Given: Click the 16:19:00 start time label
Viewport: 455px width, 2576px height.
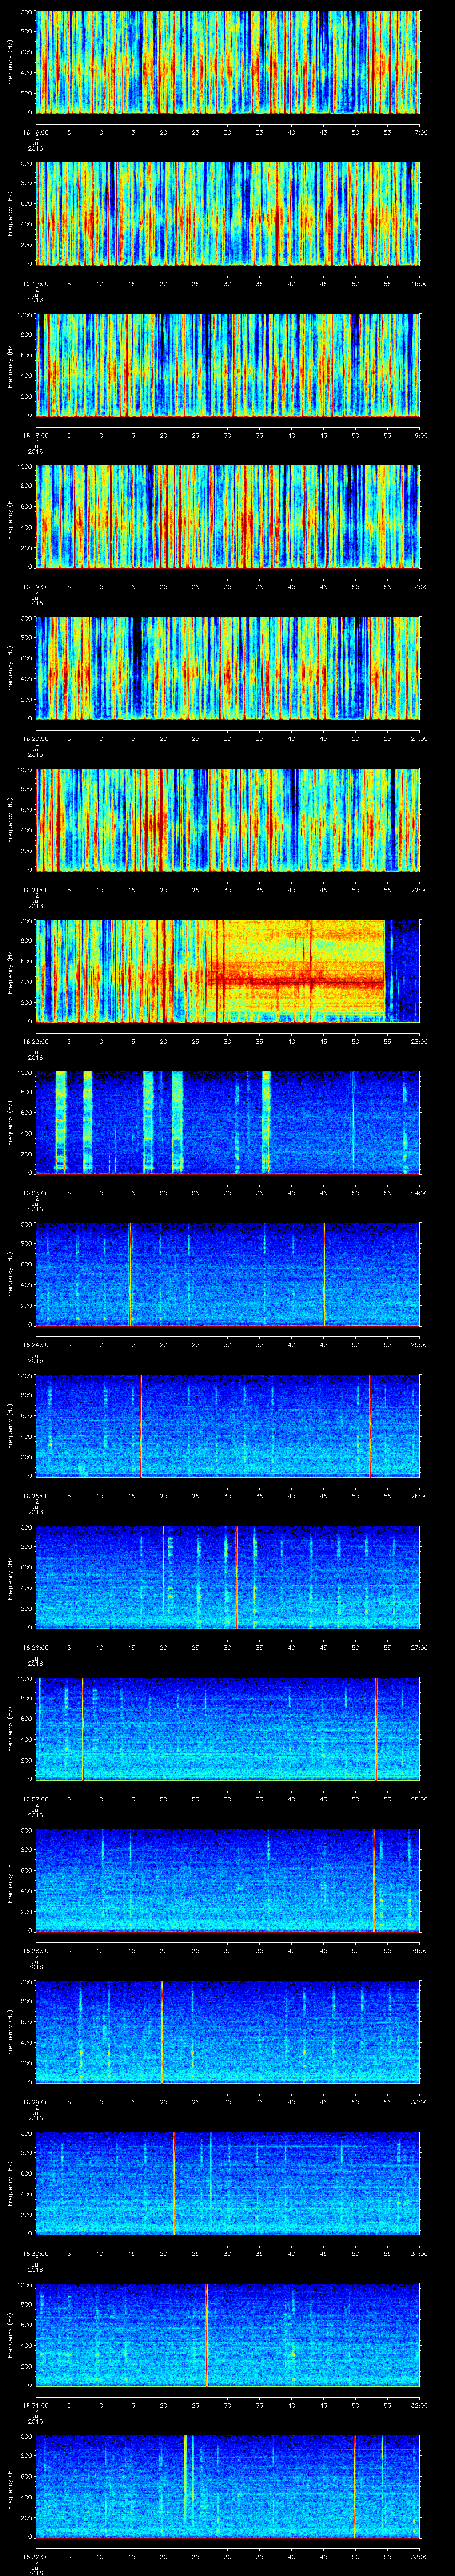Looking at the screenshot, I should point(35,587).
